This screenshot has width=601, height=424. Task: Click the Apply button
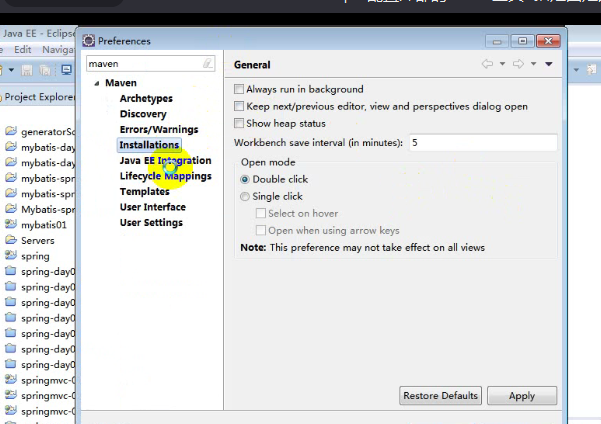point(522,396)
